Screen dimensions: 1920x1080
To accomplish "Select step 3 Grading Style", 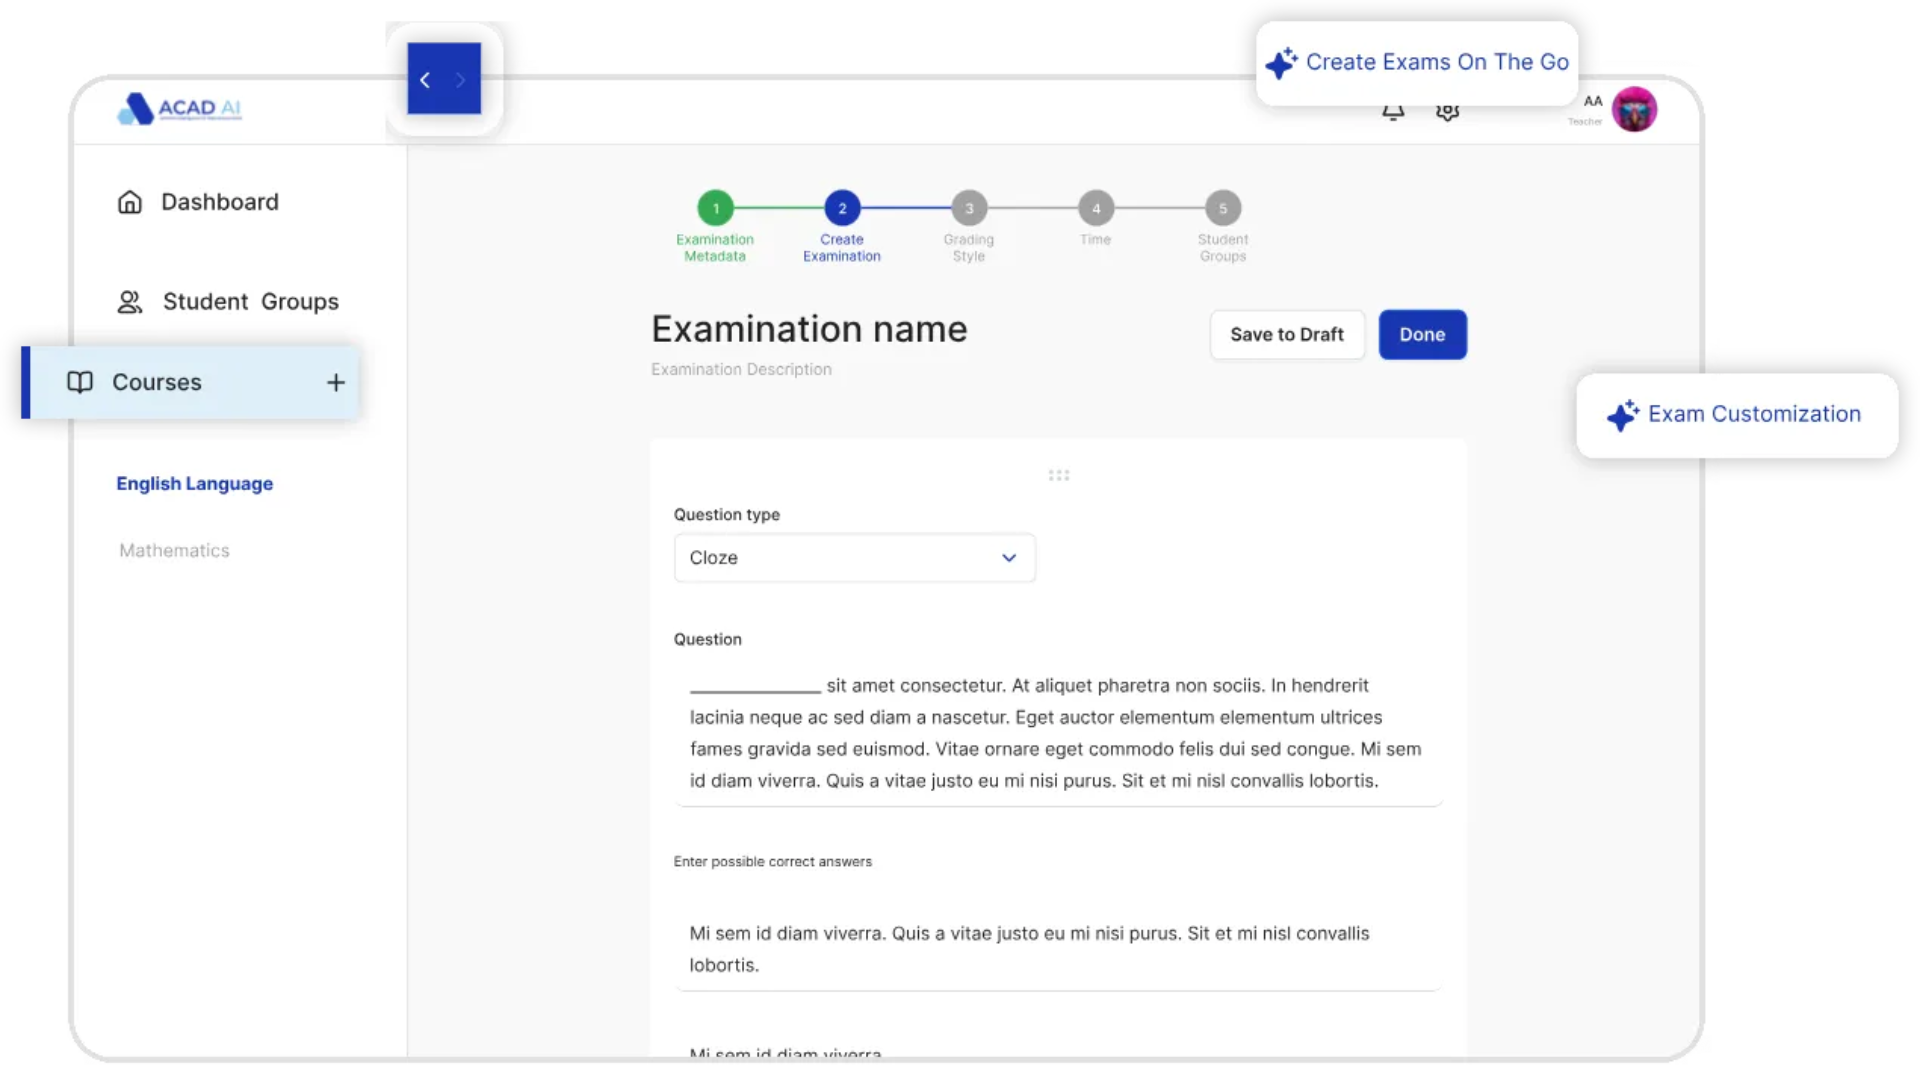I will pyautogui.click(x=968, y=209).
